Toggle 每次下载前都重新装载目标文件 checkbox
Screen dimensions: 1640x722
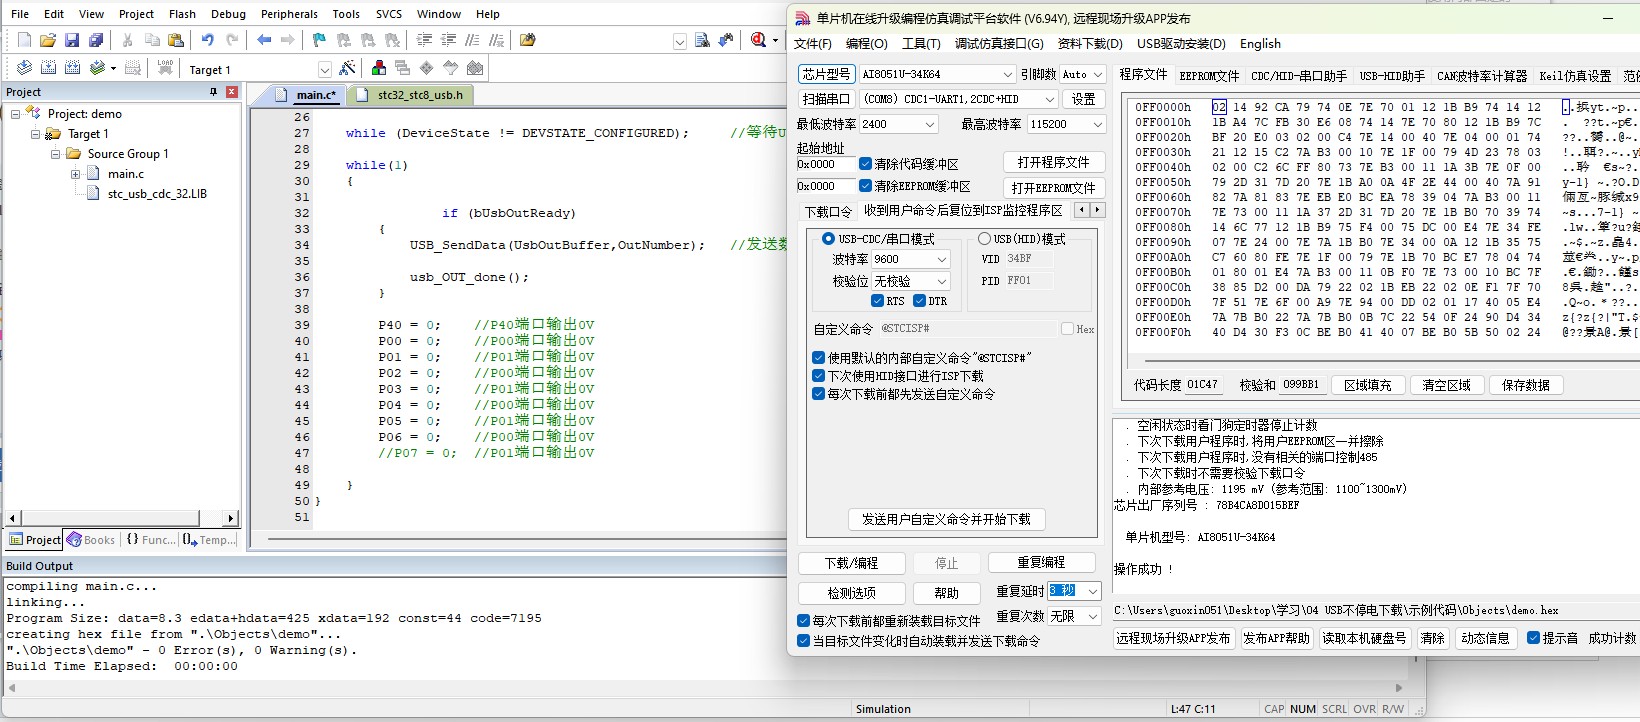click(x=803, y=621)
